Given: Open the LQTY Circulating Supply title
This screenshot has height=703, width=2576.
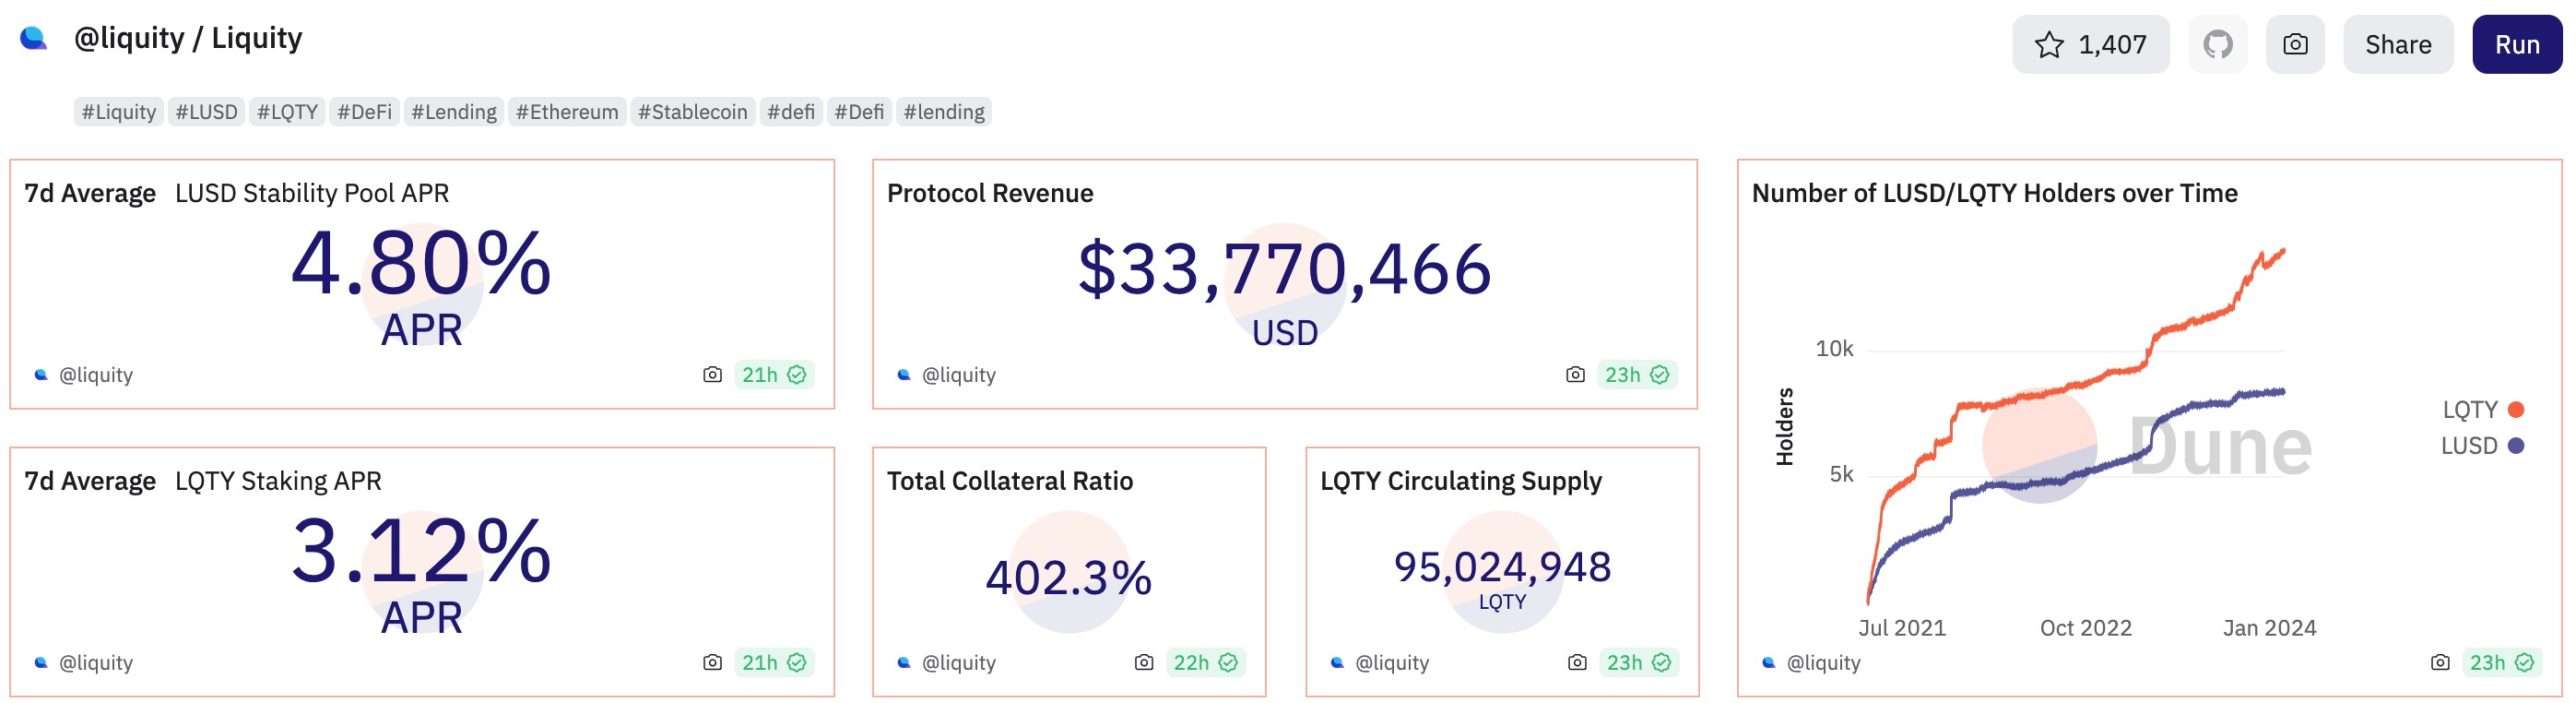Looking at the screenshot, I should pos(1461,482).
